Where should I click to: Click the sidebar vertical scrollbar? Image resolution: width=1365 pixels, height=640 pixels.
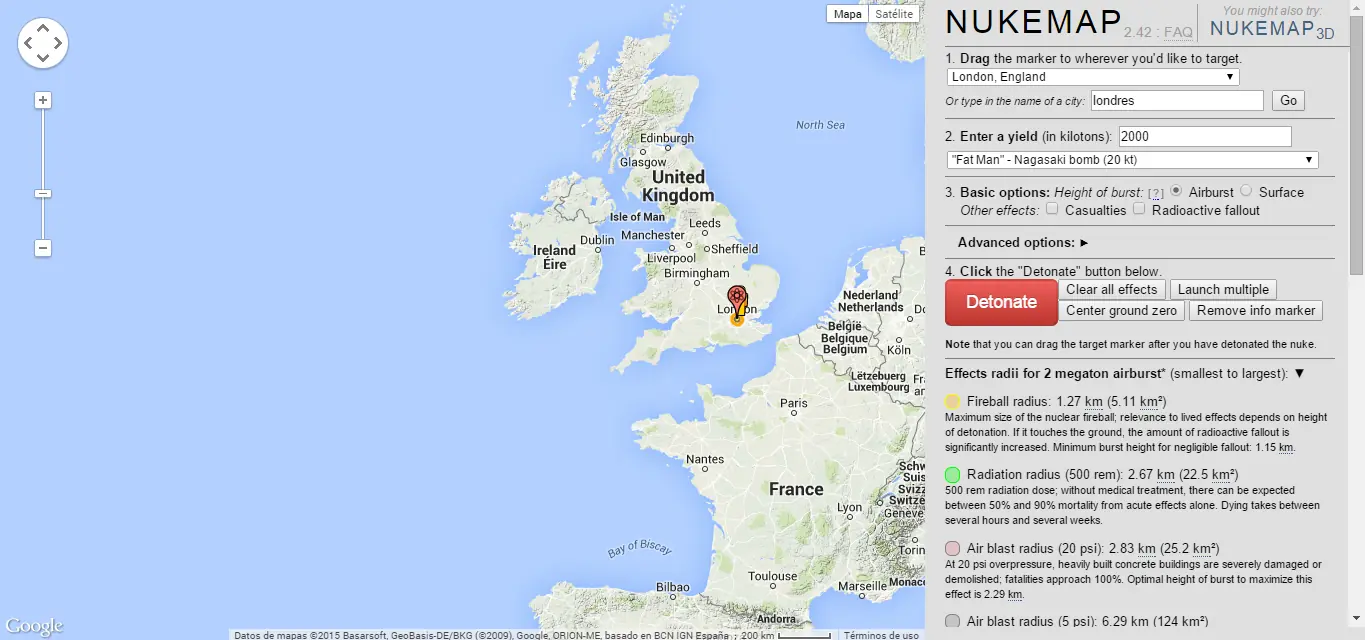[1356, 145]
